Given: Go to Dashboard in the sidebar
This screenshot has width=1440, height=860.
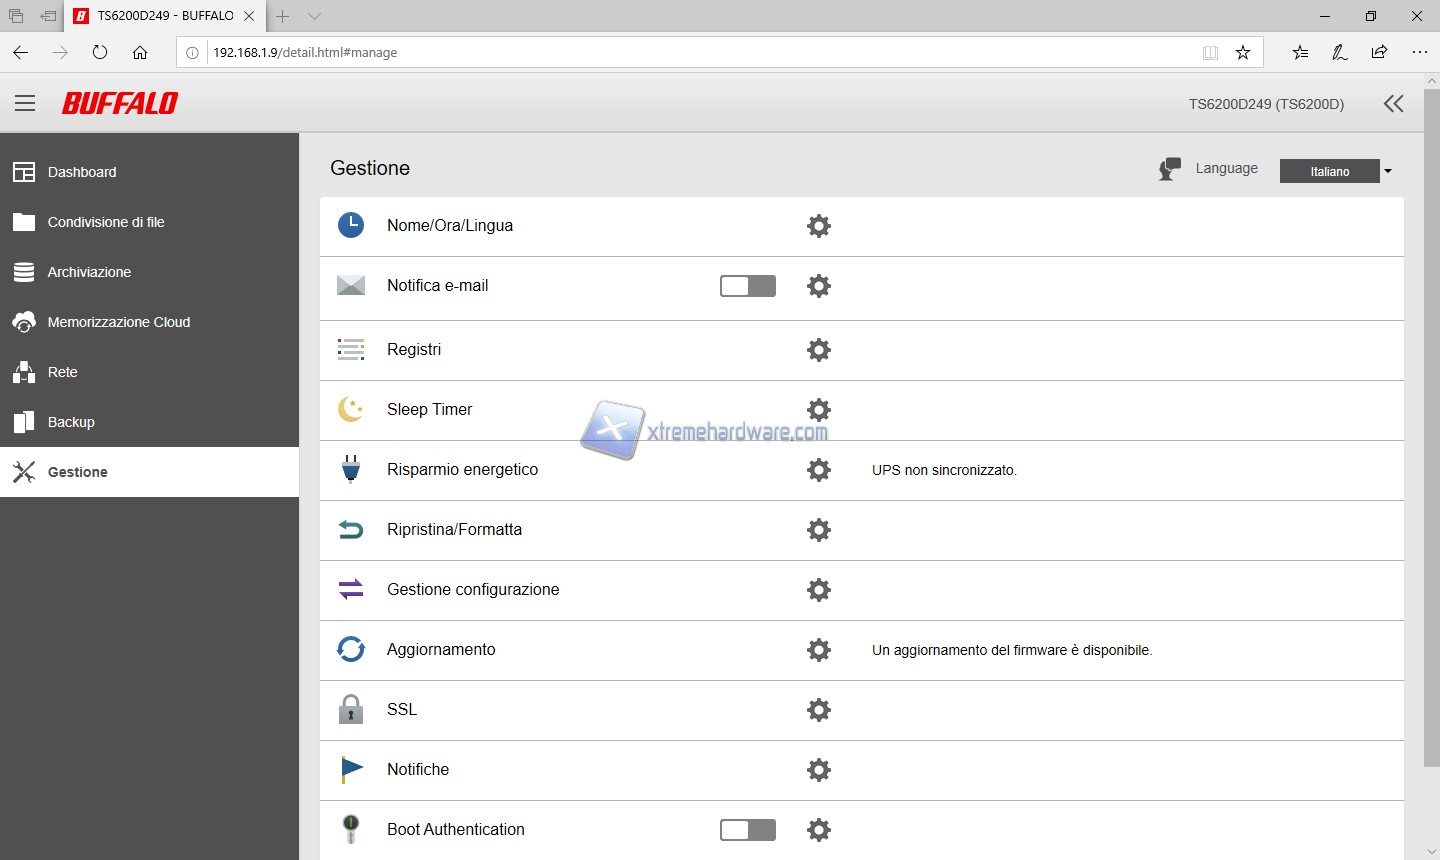Looking at the screenshot, I should (82, 172).
